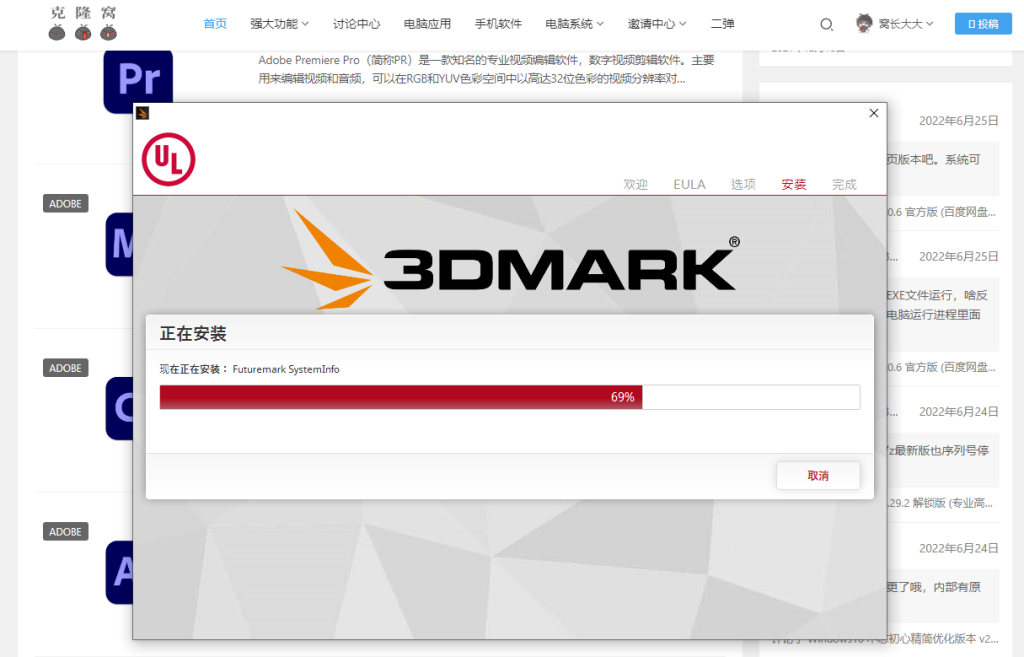The image size is (1024, 657).
Task: Close the 3DMark installer window
Action: tap(874, 113)
